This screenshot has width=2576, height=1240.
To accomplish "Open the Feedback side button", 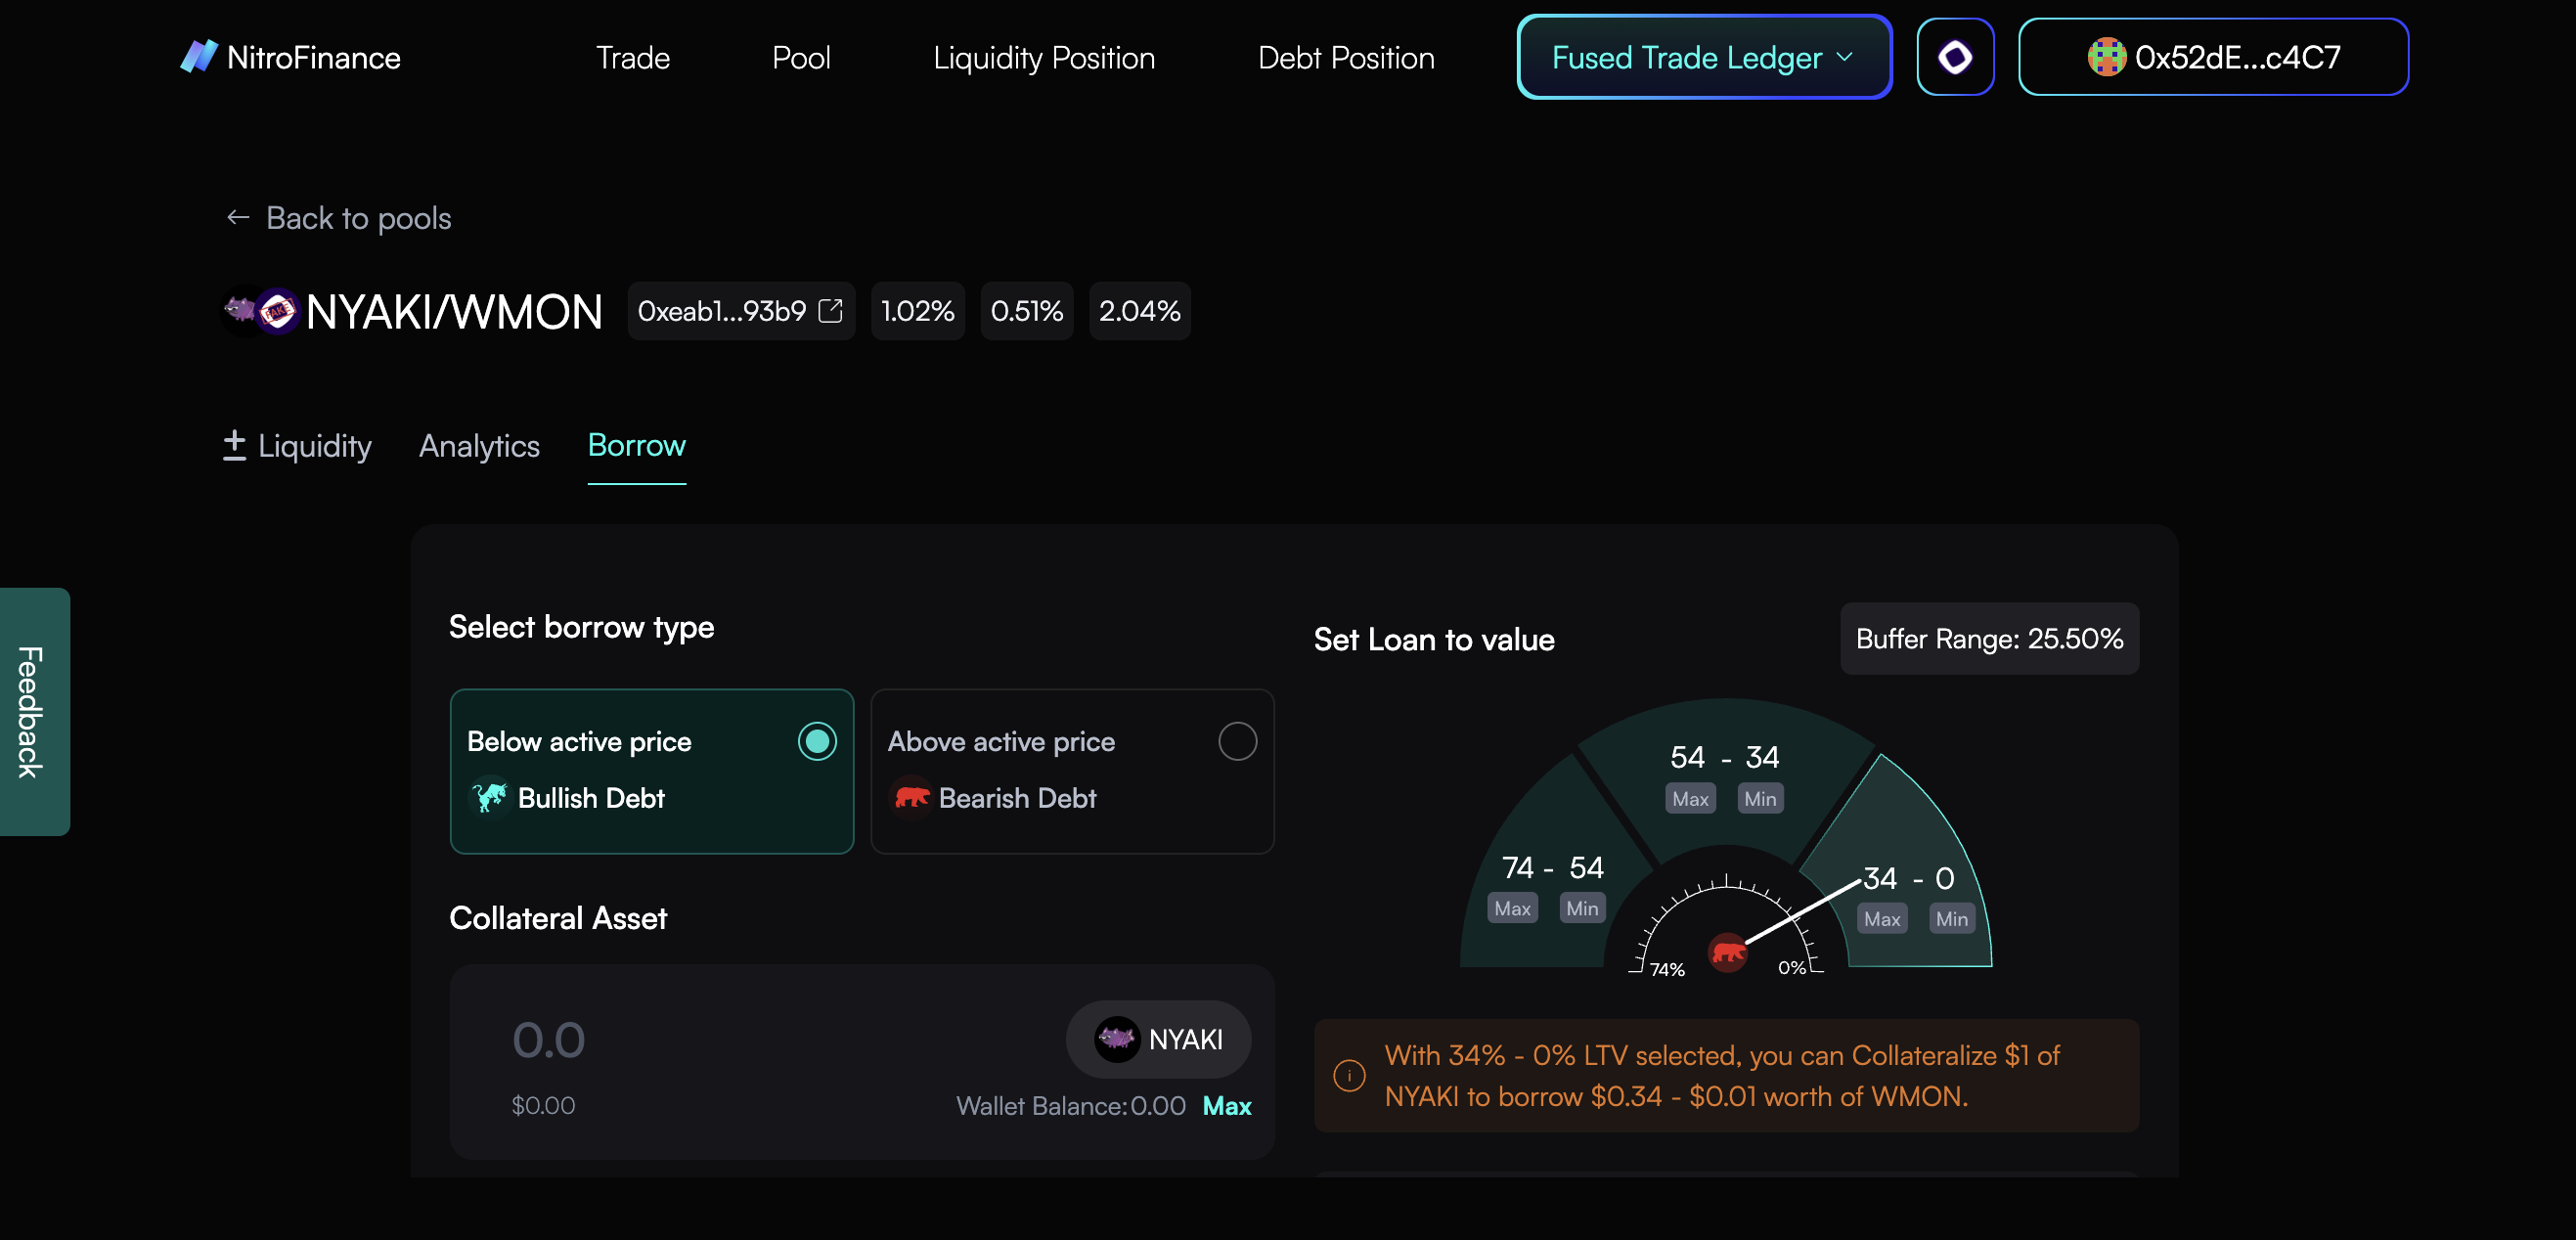I will coord(32,711).
